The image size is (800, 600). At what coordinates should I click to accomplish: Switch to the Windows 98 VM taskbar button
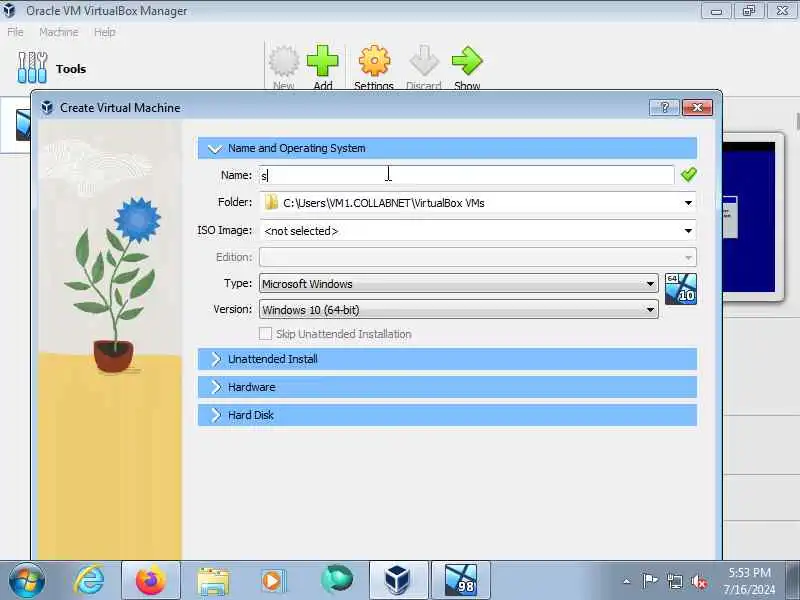coord(461,581)
